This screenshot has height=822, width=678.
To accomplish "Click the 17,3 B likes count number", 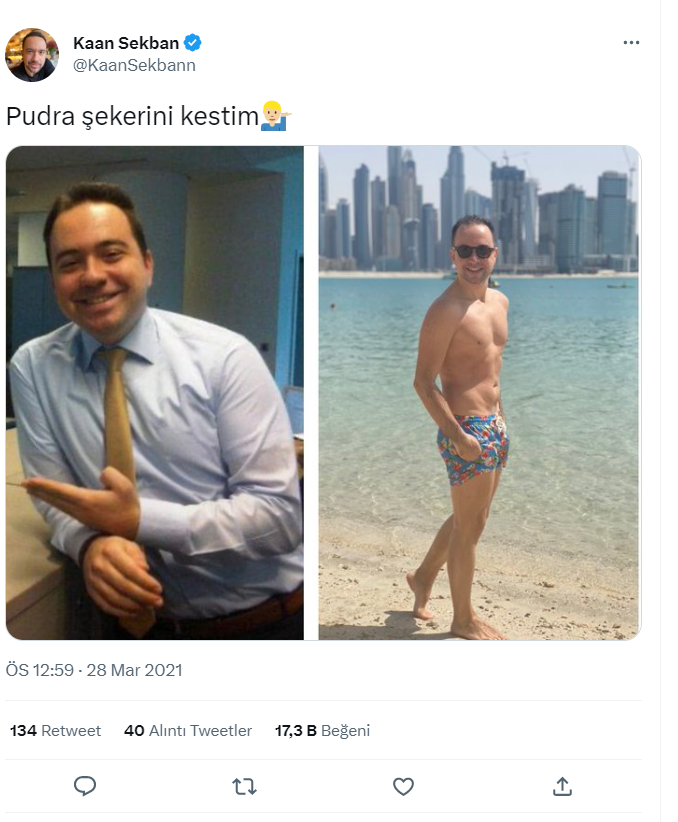I will pyautogui.click(x=296, y=730).
